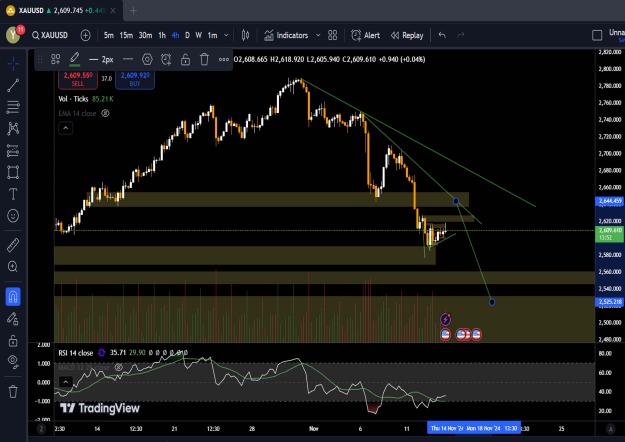Toggle Hide All Drawings eye icon
Image resolution: width=625 pixels, height=442 pixels.
coord(13,361)
